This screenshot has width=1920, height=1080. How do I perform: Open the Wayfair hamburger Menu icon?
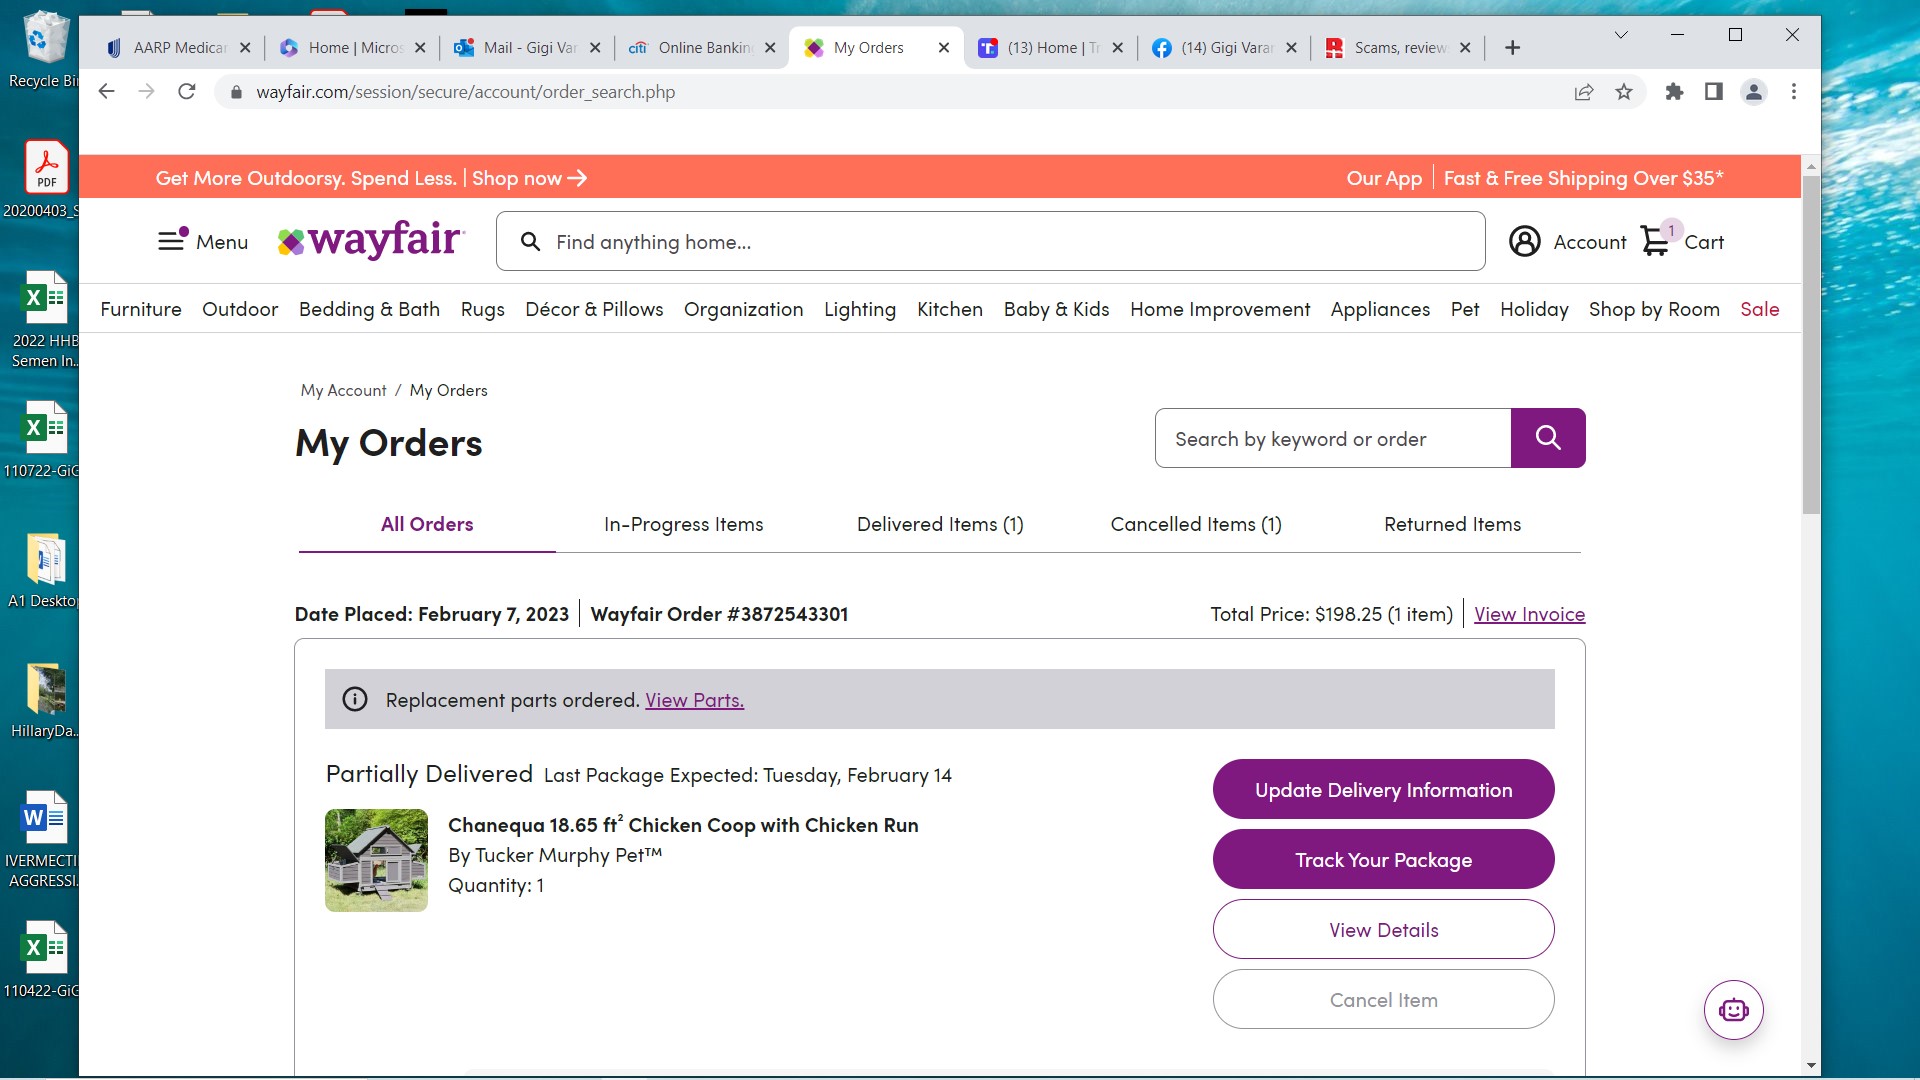pyautogui.click(x=172, y=240)
